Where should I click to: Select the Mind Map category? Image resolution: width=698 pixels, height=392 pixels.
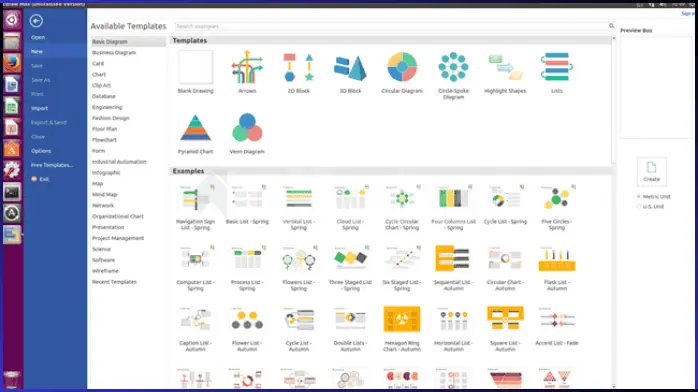pyautogui.click(x=105, y=194)
